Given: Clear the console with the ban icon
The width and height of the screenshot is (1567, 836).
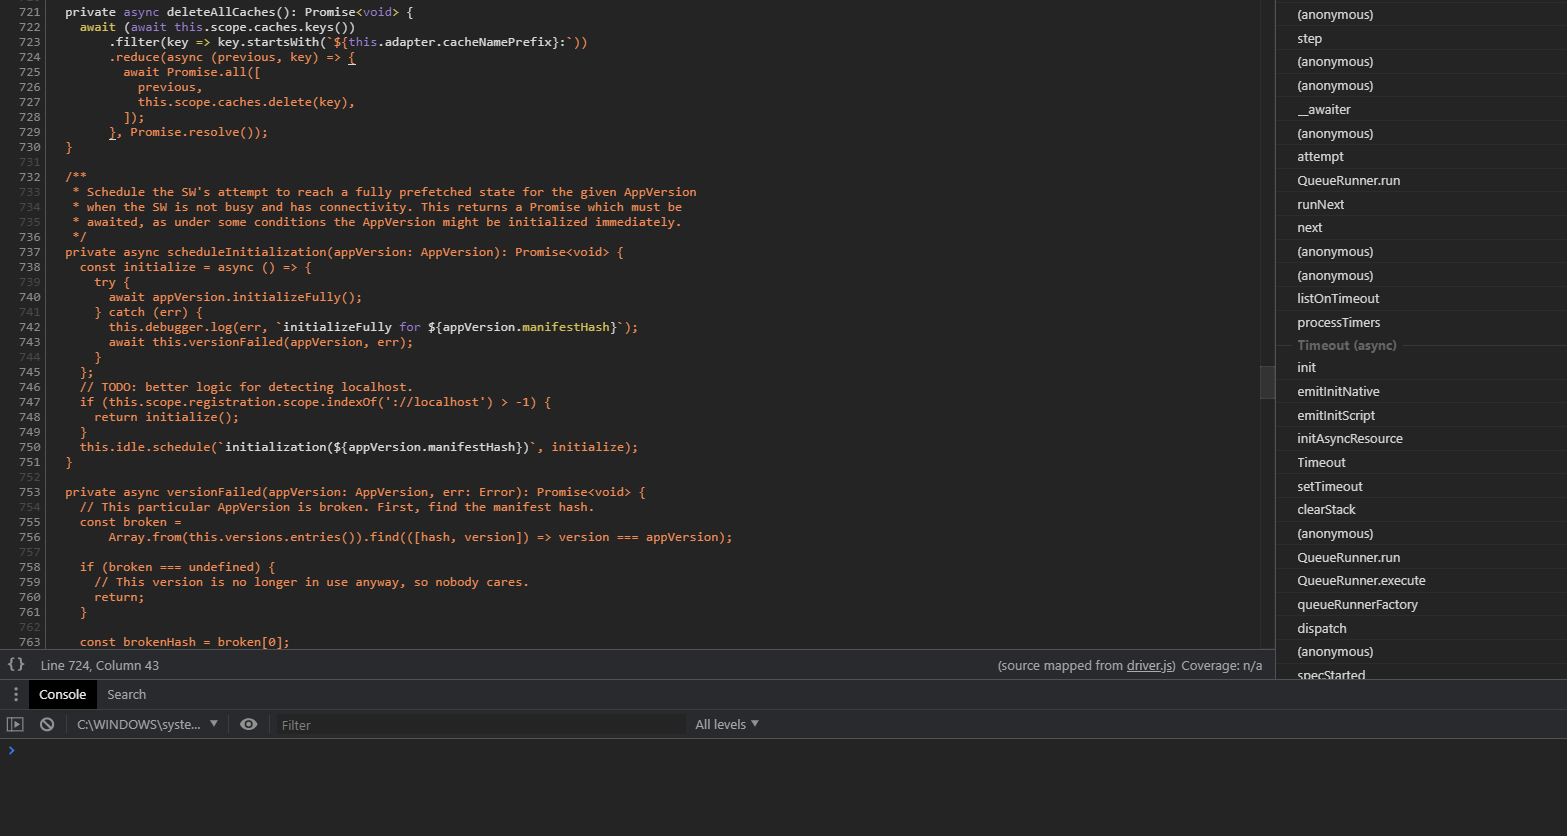Looking at the screenshot, I should click(x=47, y=724).
